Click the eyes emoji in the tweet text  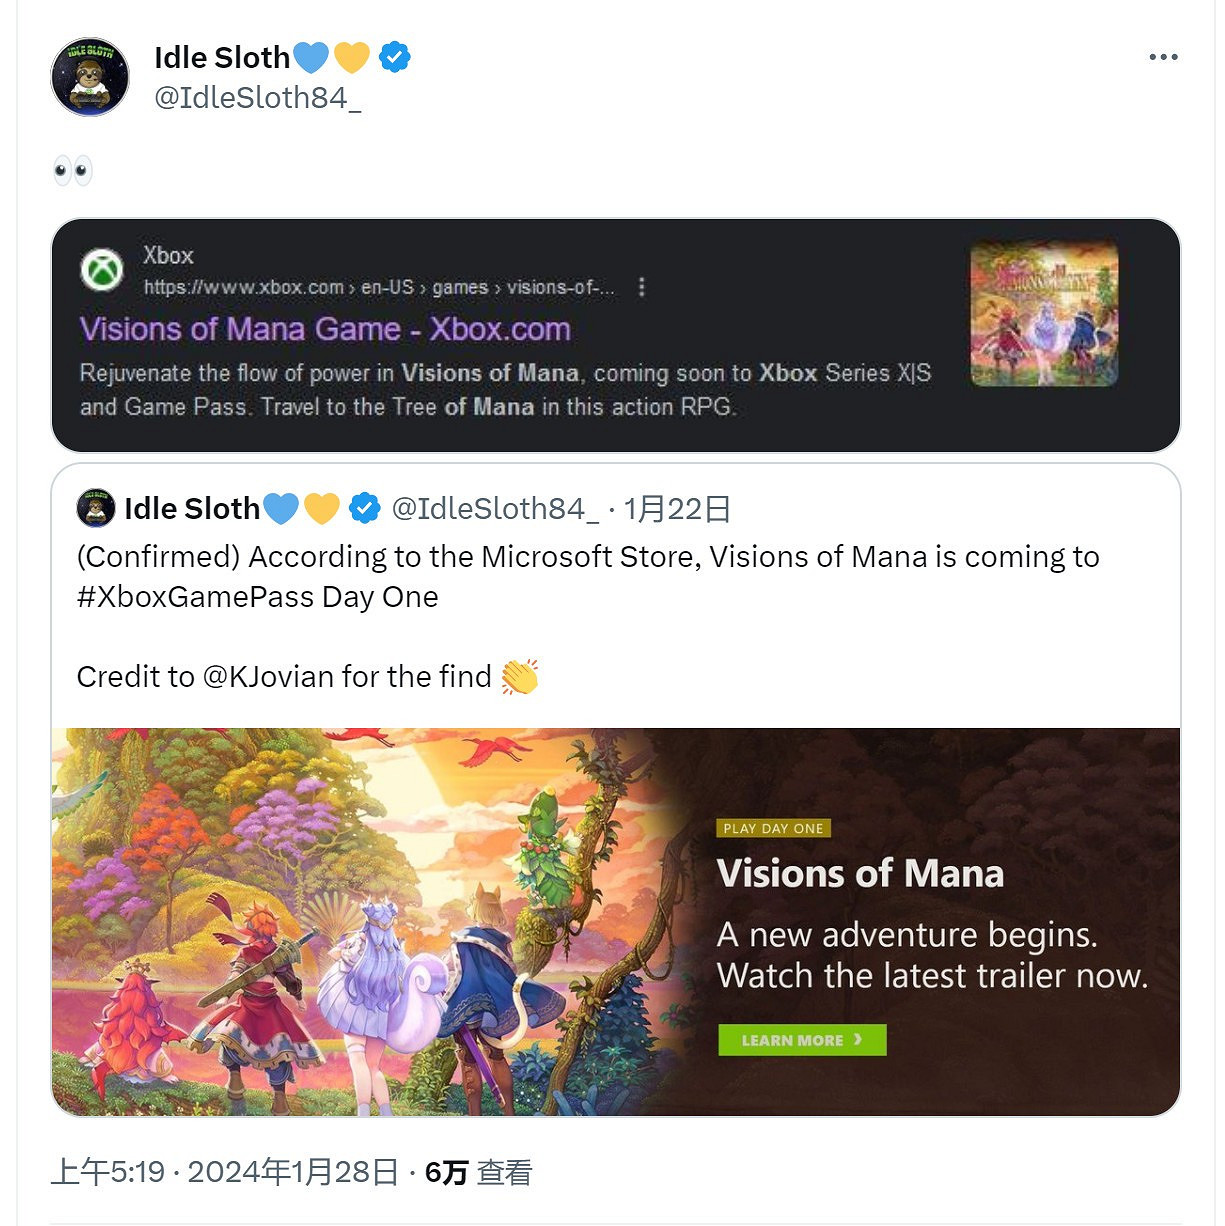[x=72, y=171]
